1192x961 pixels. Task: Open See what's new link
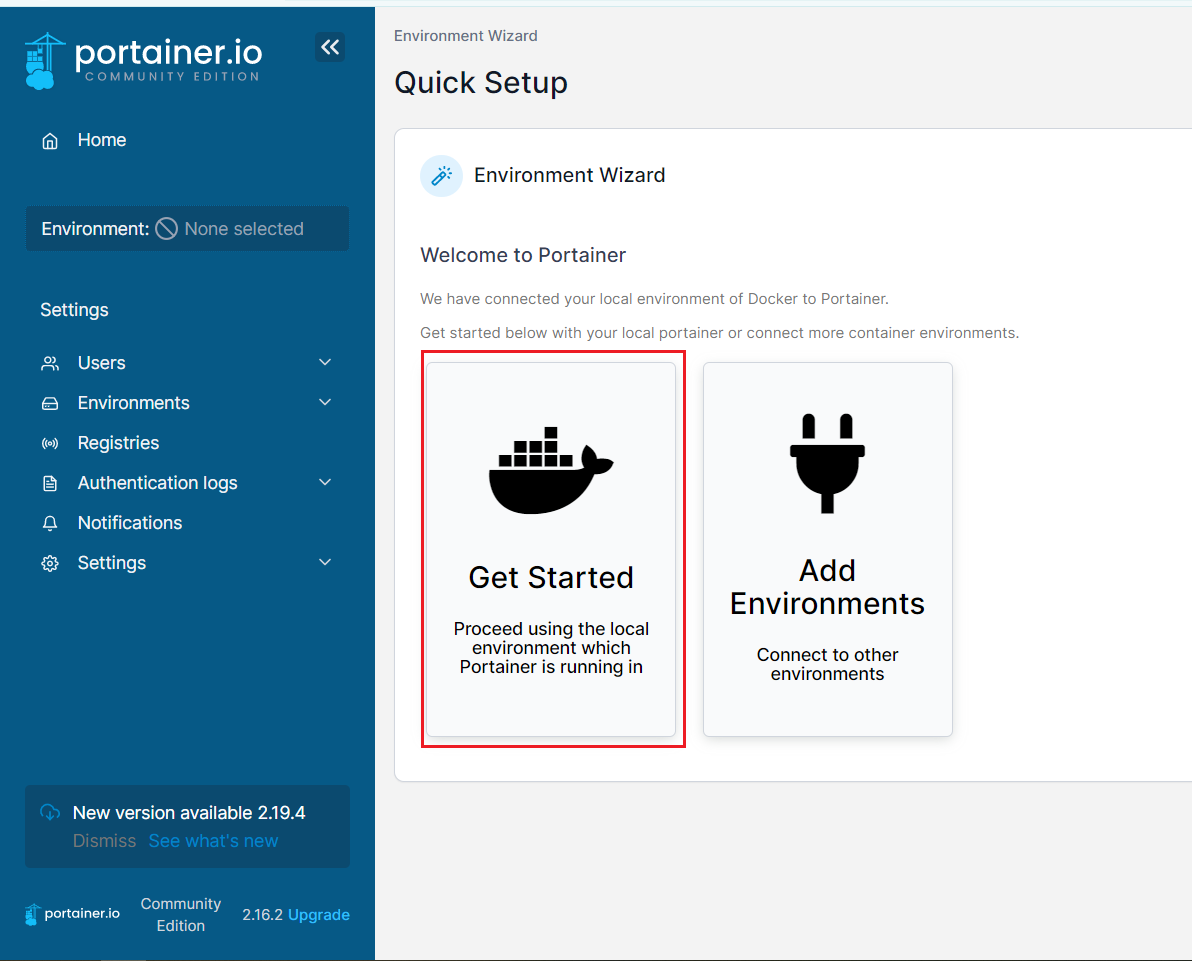point(214,841)
